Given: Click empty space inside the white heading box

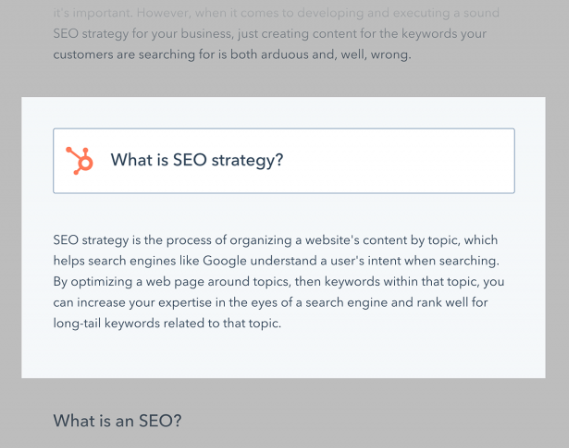Looking at the screenshot, I should [399, 161].
